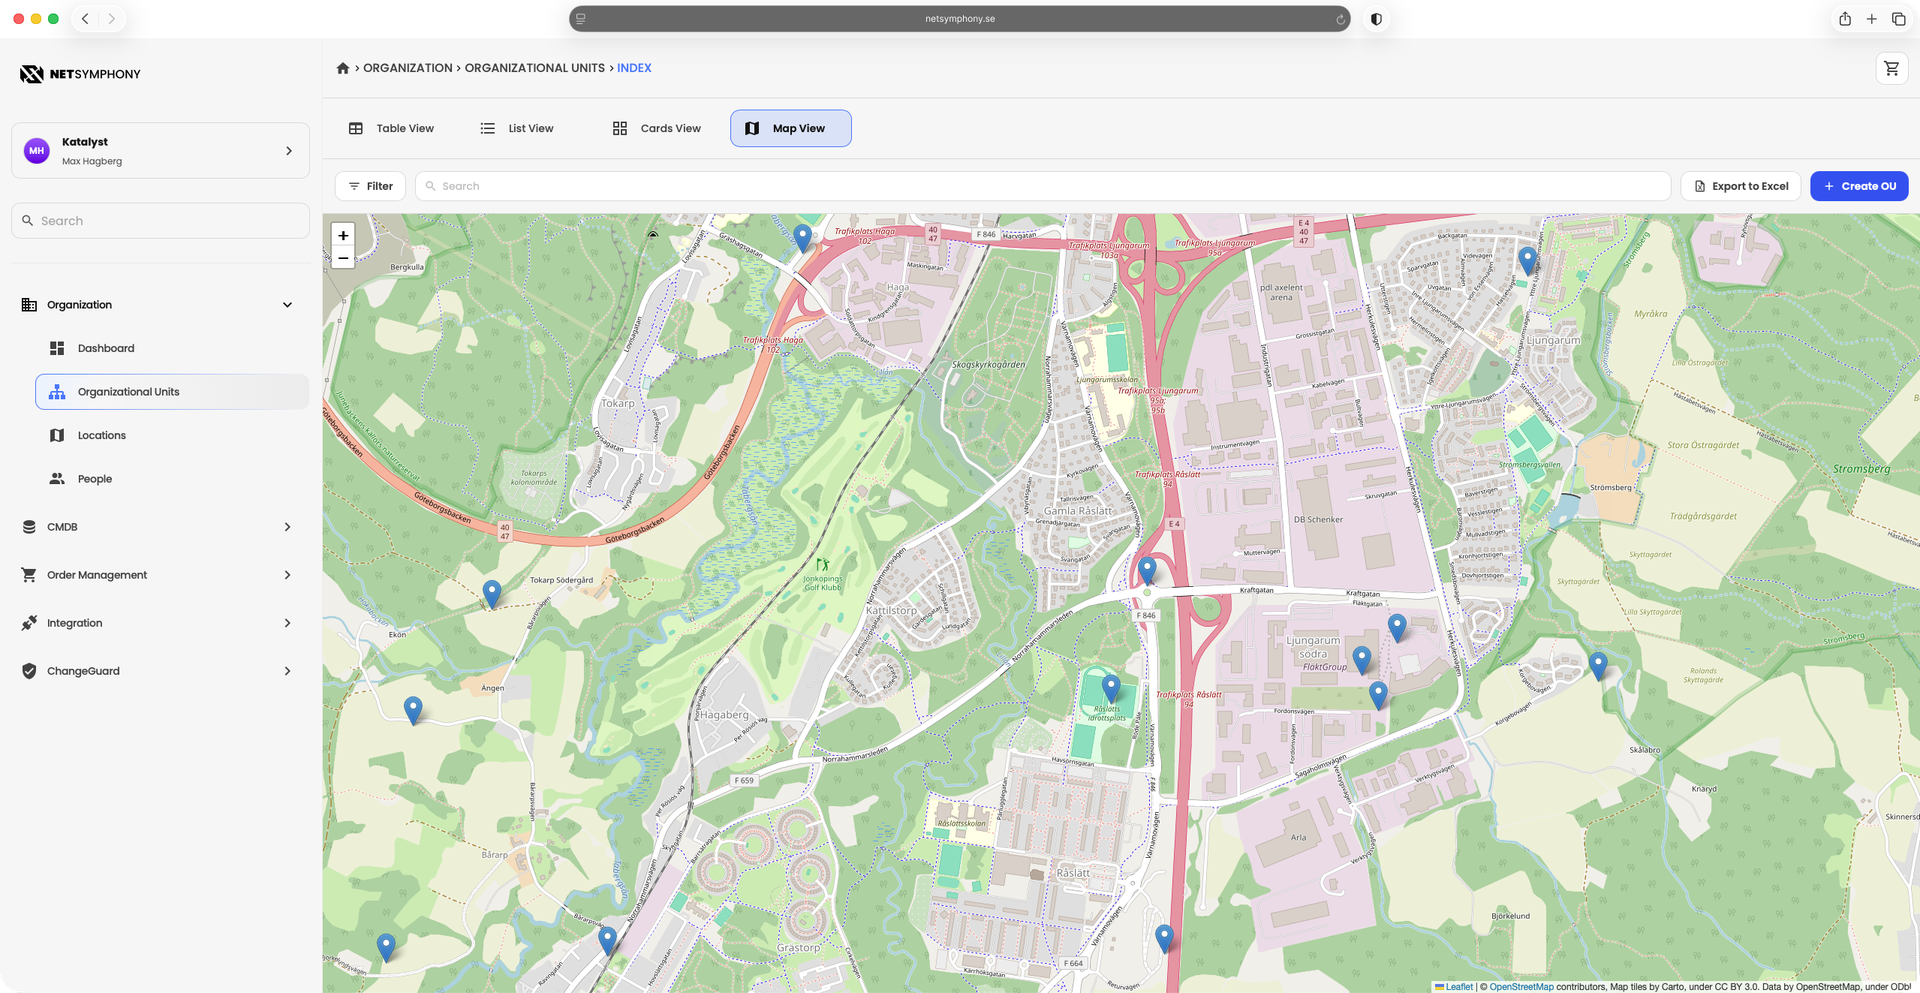Click Export to Excel
Screen dimensions: 1920x993
(x=1740, y=186)
